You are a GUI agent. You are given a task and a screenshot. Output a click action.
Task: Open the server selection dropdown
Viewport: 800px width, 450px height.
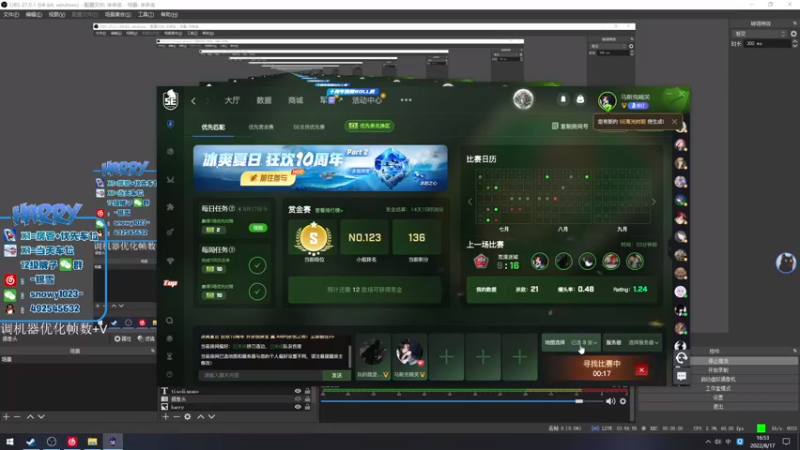tap(633, 343)
